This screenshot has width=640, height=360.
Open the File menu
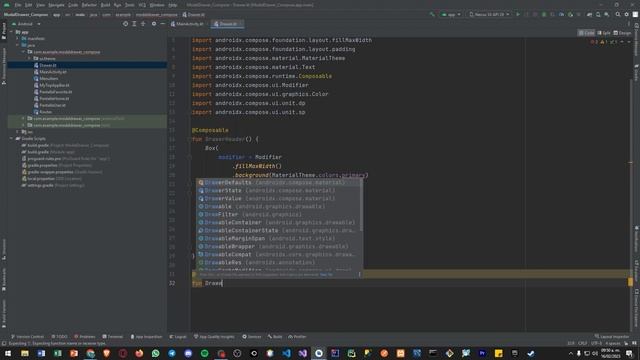pyautogui.click(x=18, y=5)
